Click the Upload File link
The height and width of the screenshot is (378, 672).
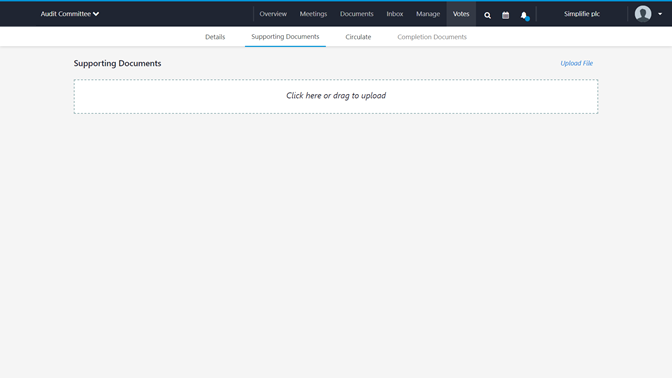click(x=576, y=63)
